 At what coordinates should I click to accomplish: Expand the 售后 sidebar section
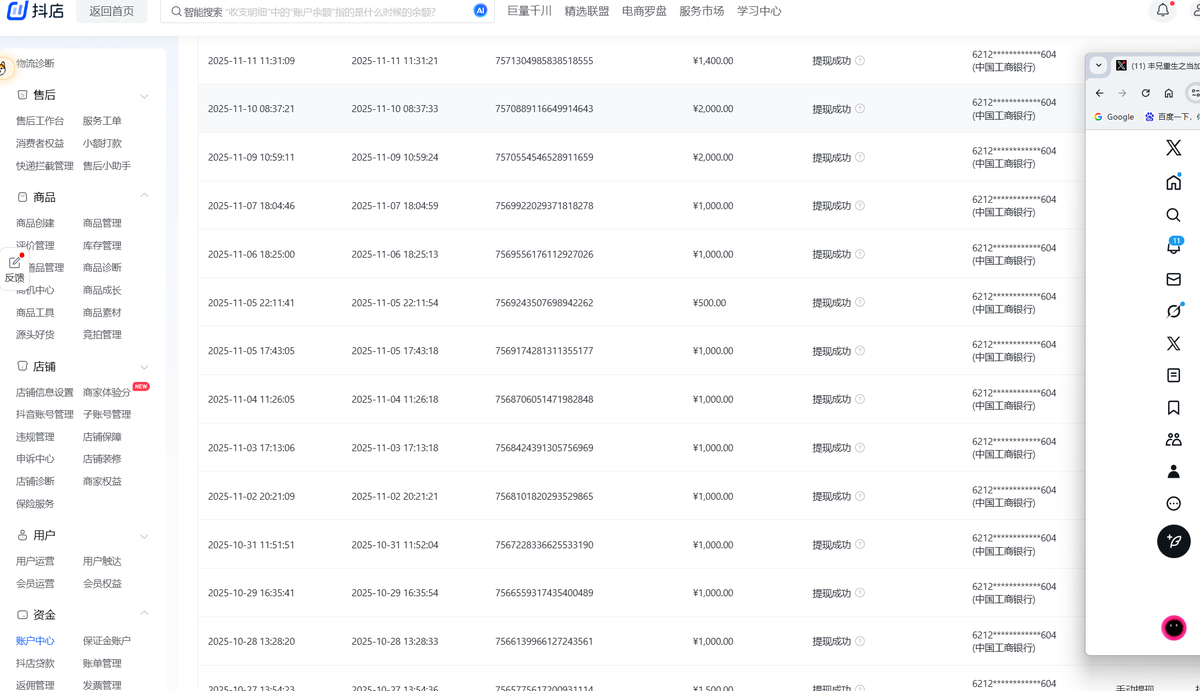pos(143,95)
